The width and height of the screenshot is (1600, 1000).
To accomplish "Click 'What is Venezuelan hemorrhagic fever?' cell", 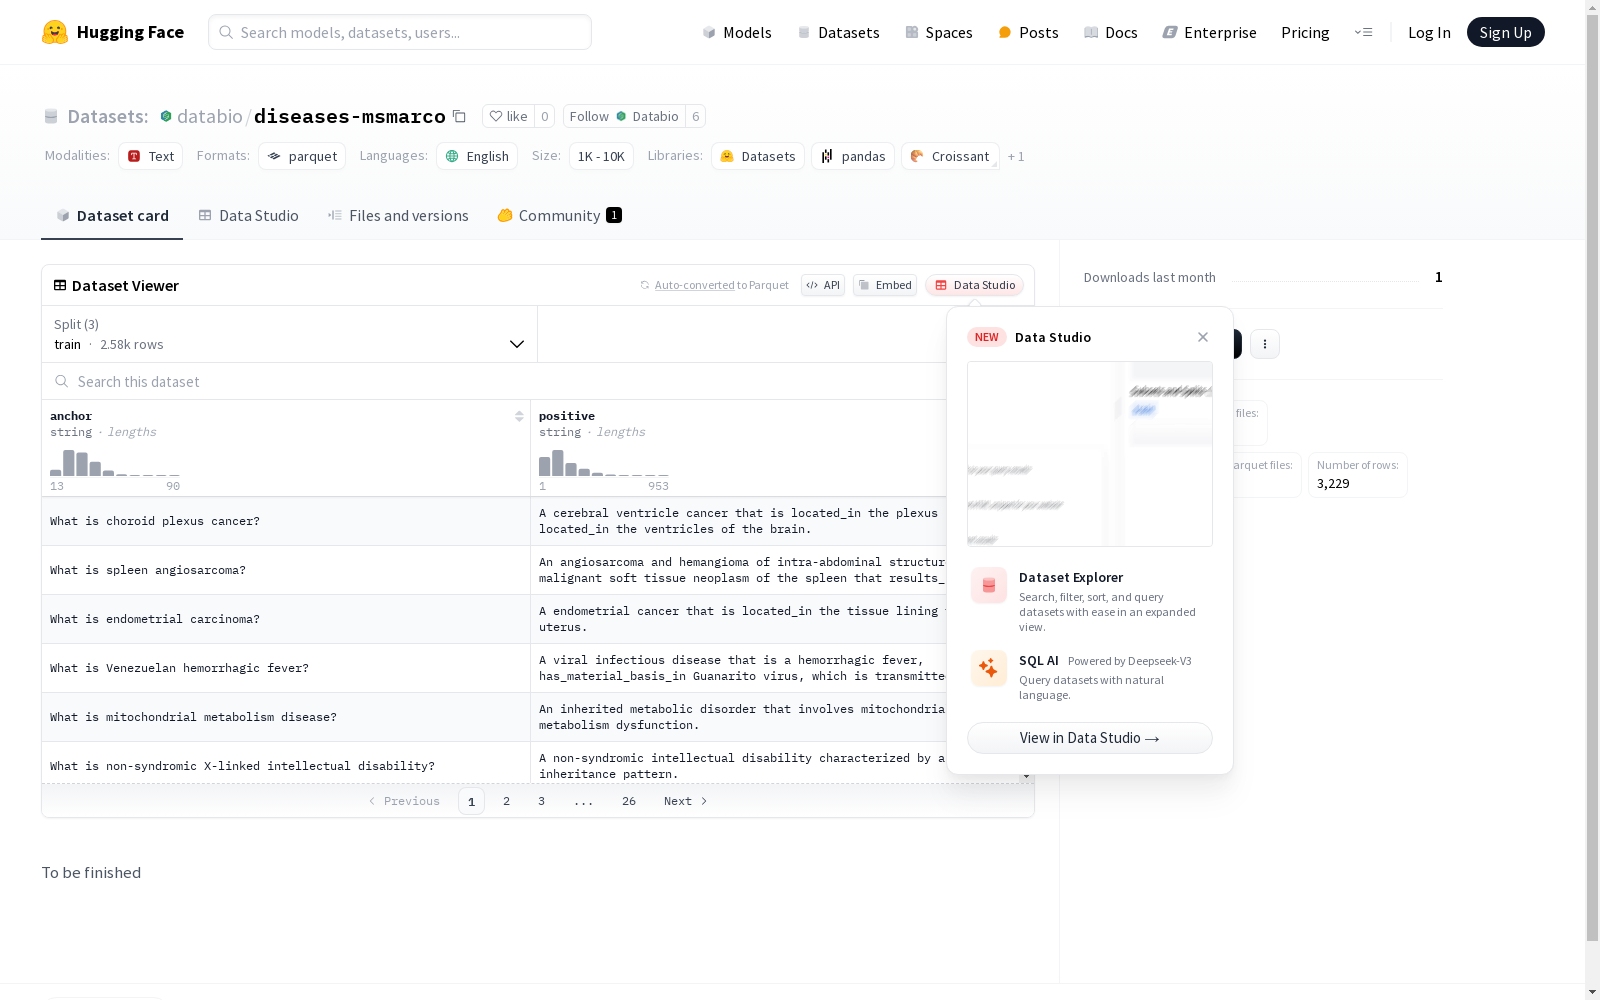I will [286, 668].
